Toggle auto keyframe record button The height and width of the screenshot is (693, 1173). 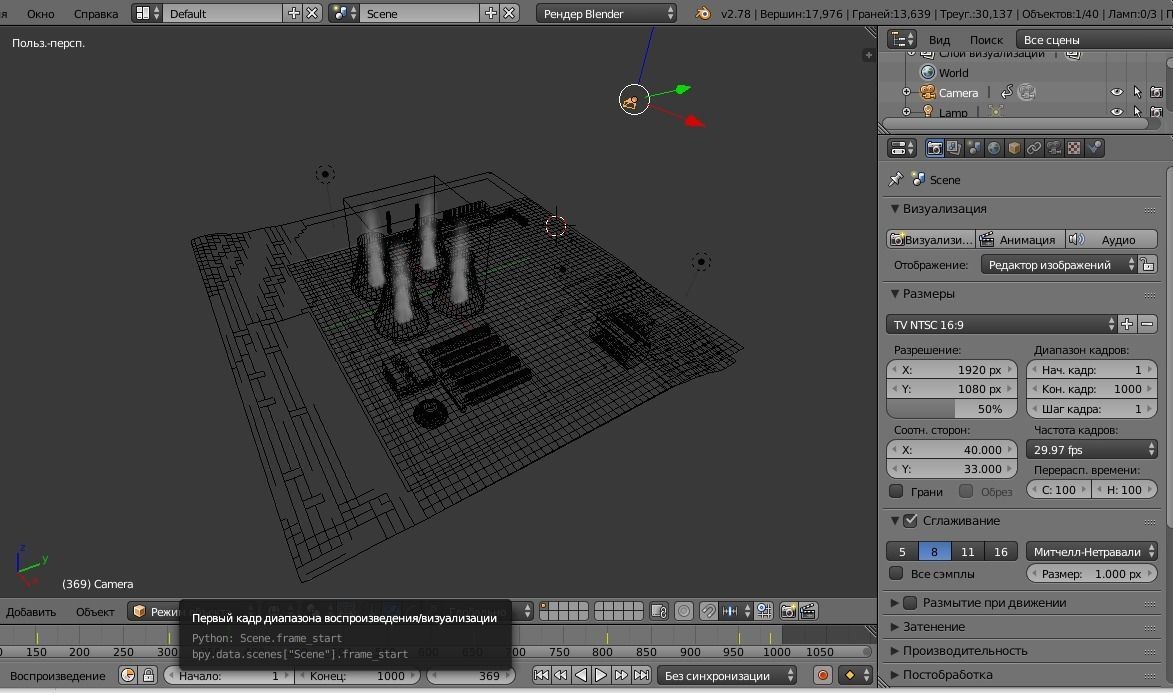point(823,676)
